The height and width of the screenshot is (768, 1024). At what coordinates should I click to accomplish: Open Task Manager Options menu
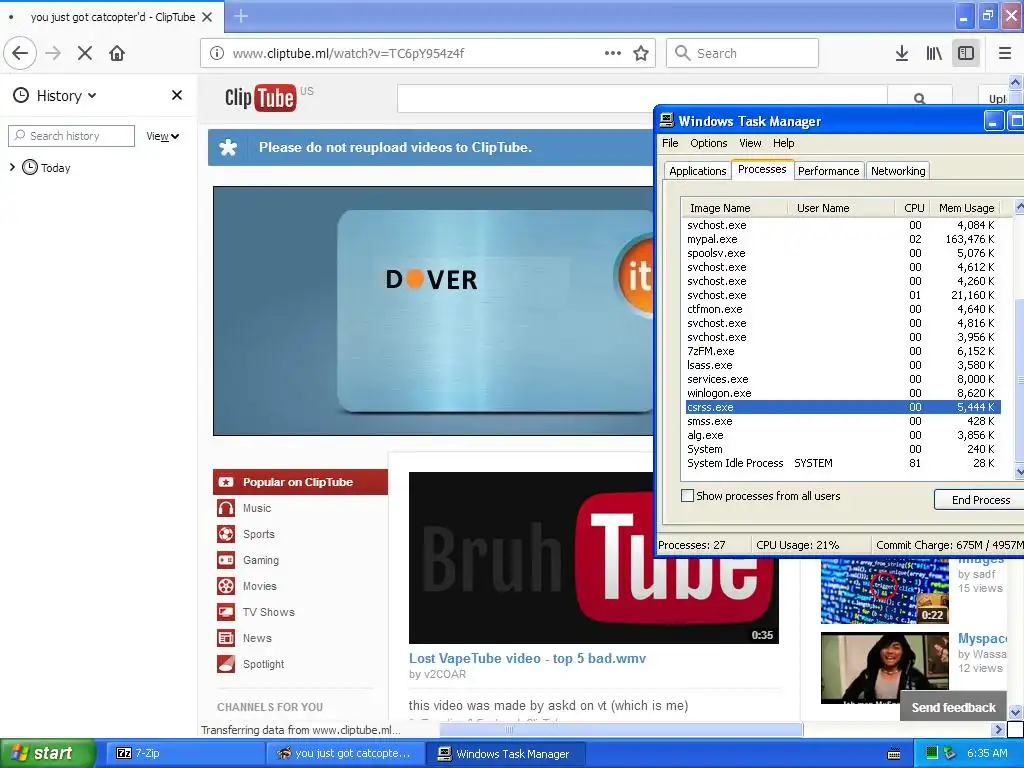(x=709, y=143)
